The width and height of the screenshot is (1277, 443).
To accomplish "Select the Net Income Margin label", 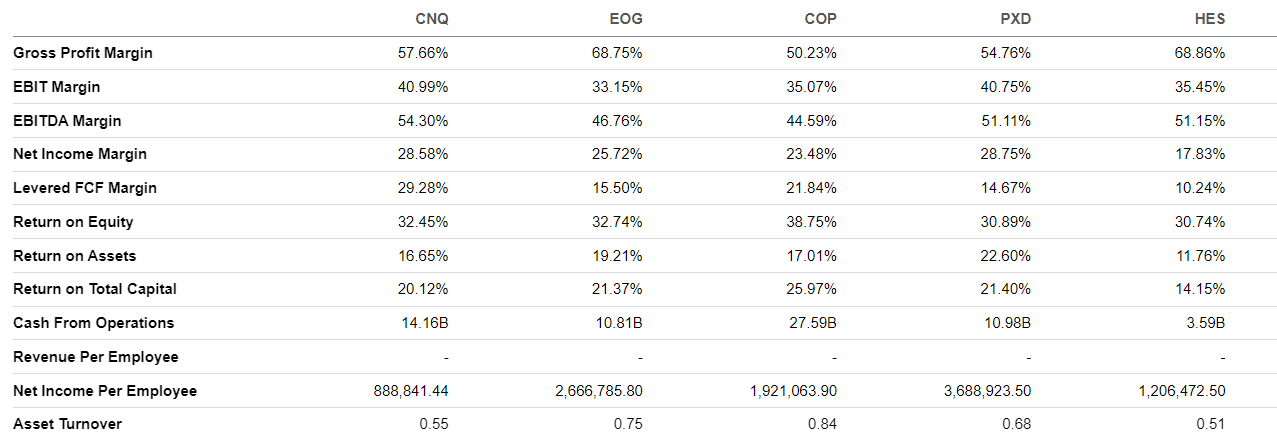I will pos(80,154).
